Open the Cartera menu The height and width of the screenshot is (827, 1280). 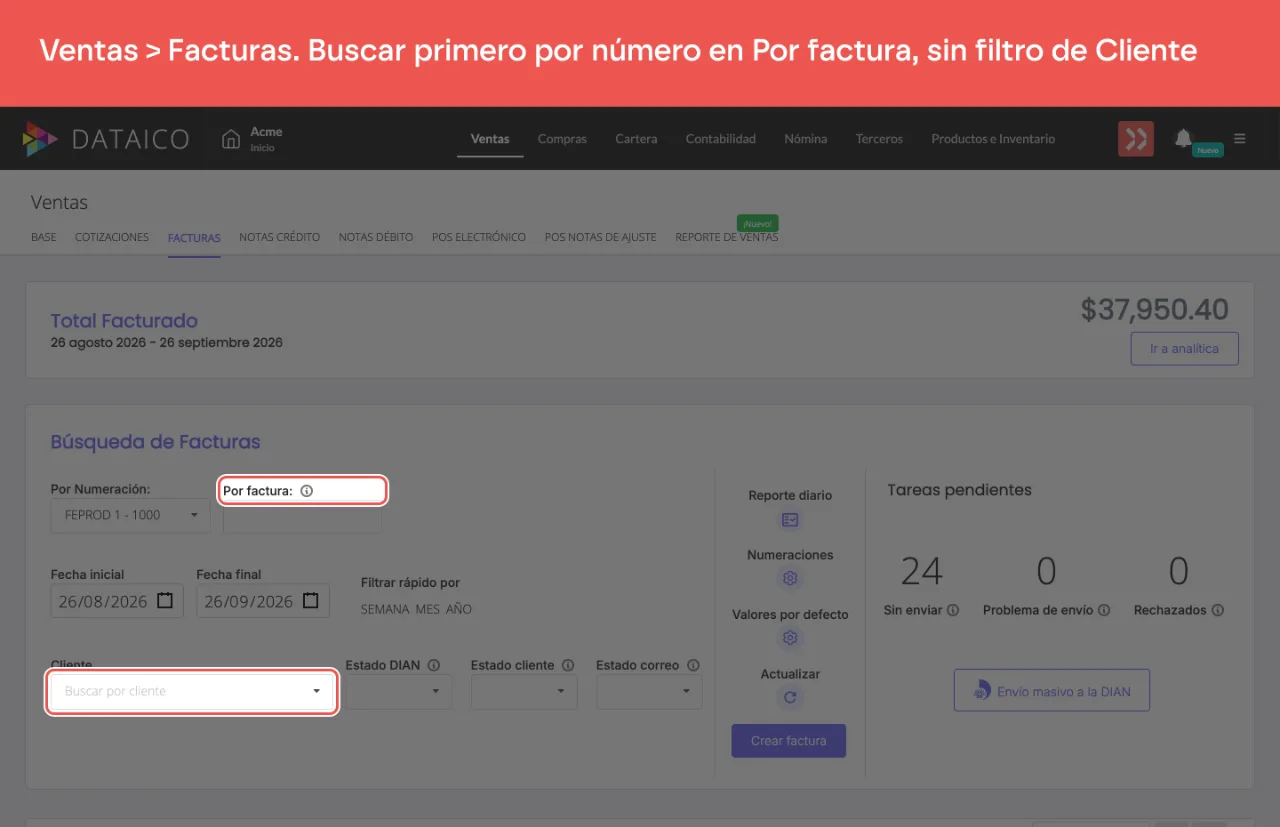(x=636, y=139)
